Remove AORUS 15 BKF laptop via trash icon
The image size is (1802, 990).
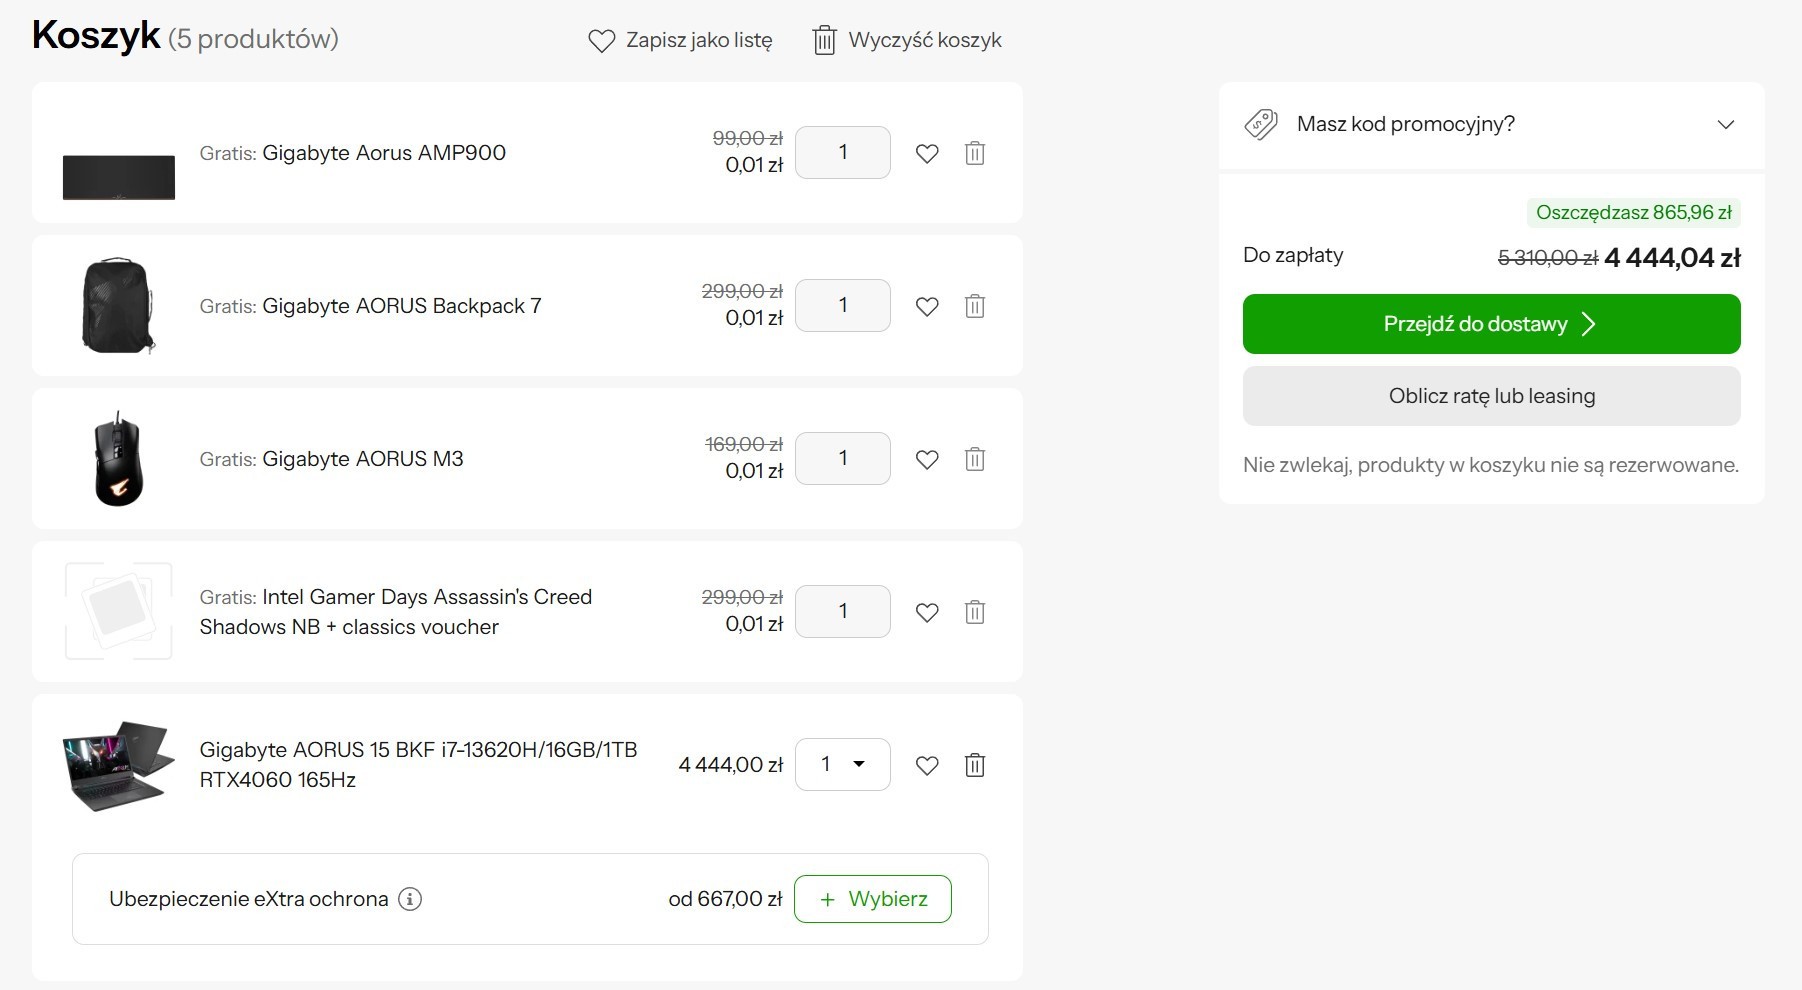(x=975, y=765)
